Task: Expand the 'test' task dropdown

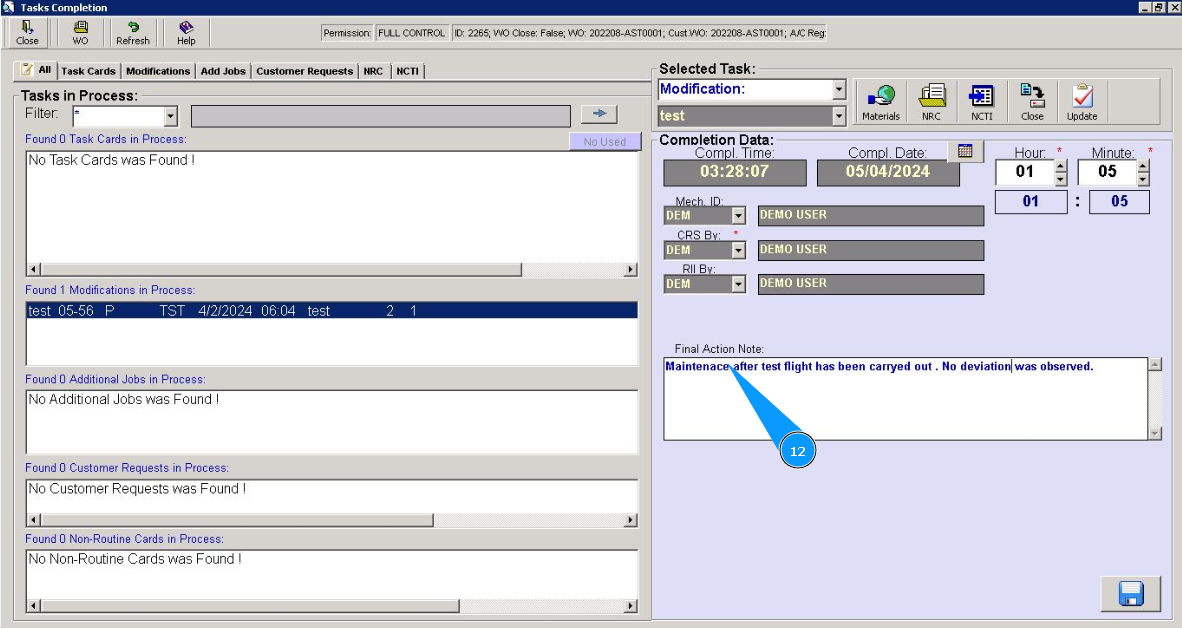Action: pos(839,116)
